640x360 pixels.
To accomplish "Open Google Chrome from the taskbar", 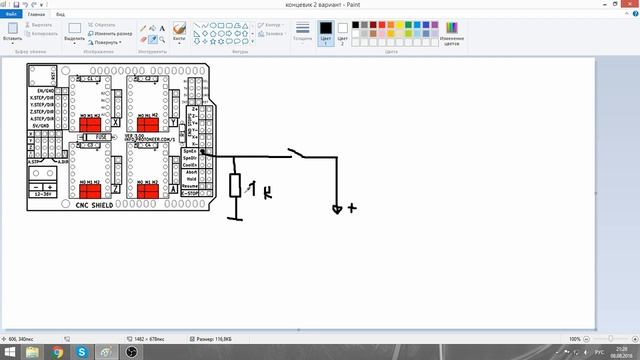I will point(57,352).
